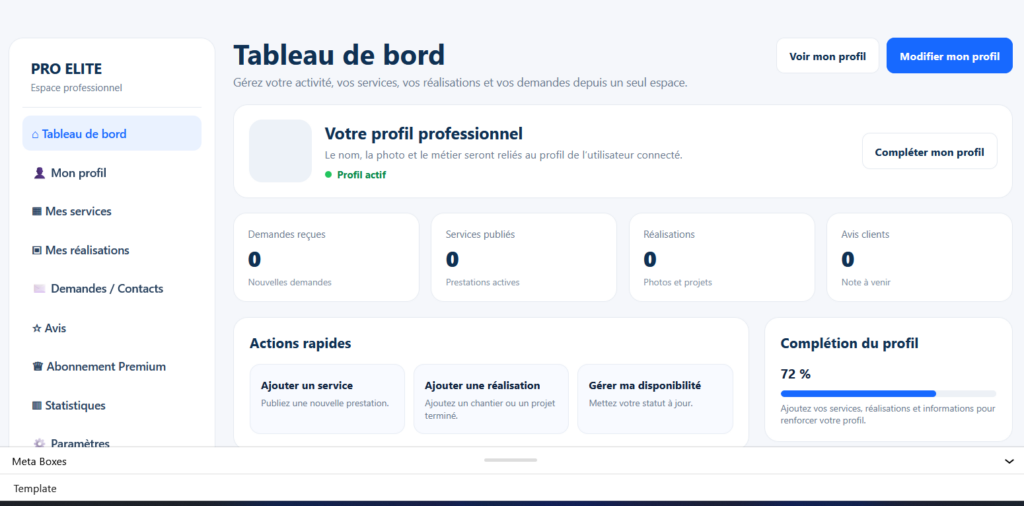This screenshot has width=1024, height=506.
Task: Click the Votre profil professionnel heading
Action: tap(424, 134)
